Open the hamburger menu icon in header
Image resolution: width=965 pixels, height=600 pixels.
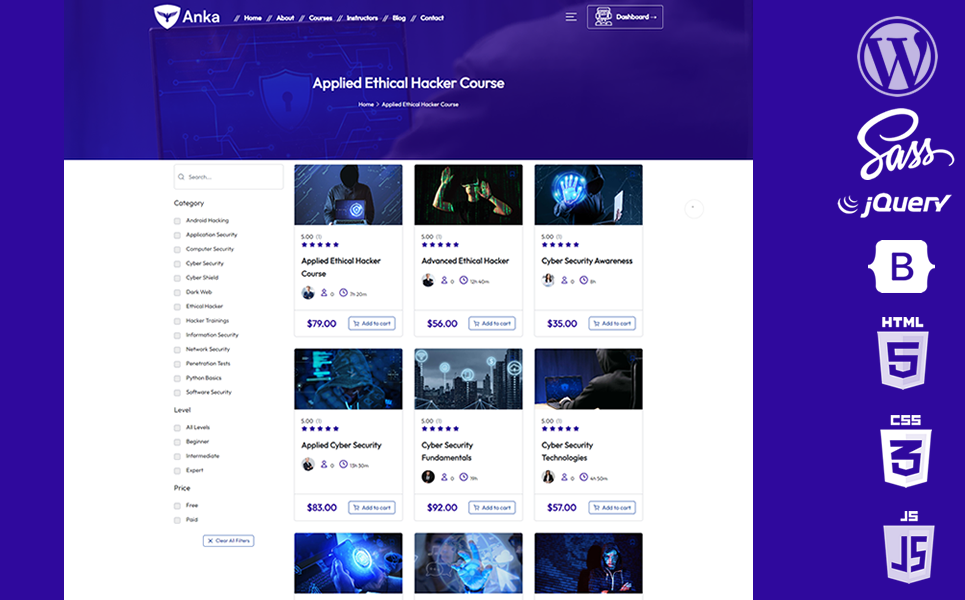click(571, 17)
